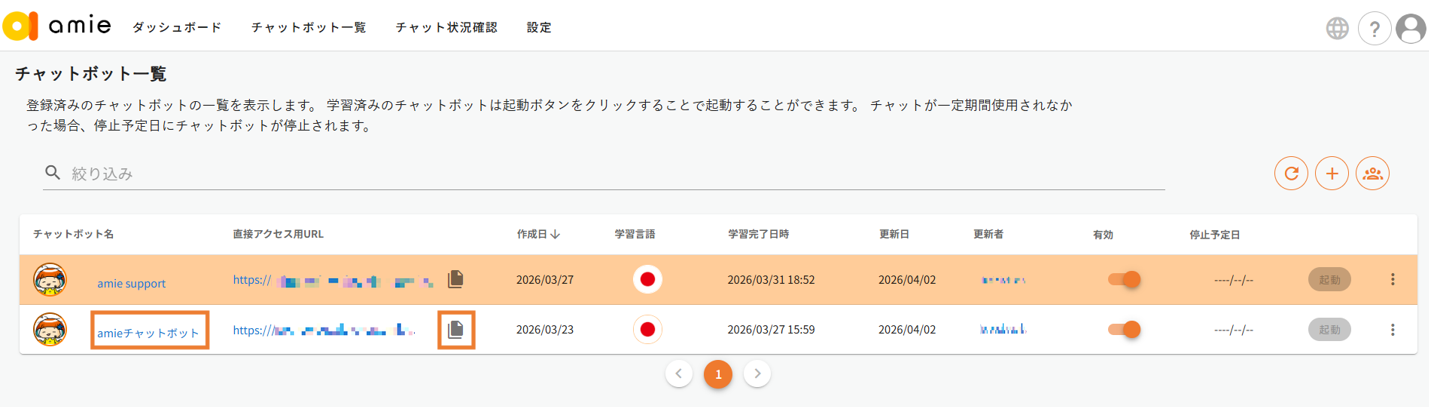Click the refresh list icon
Screen dimensions: 1429x407
coord(1291,174)
